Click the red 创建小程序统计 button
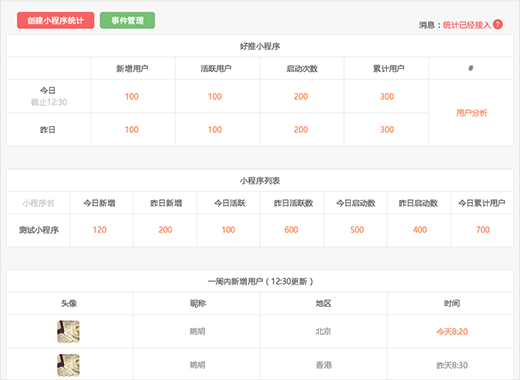Viewport: 520px width, 380px height. click(56, 20)
